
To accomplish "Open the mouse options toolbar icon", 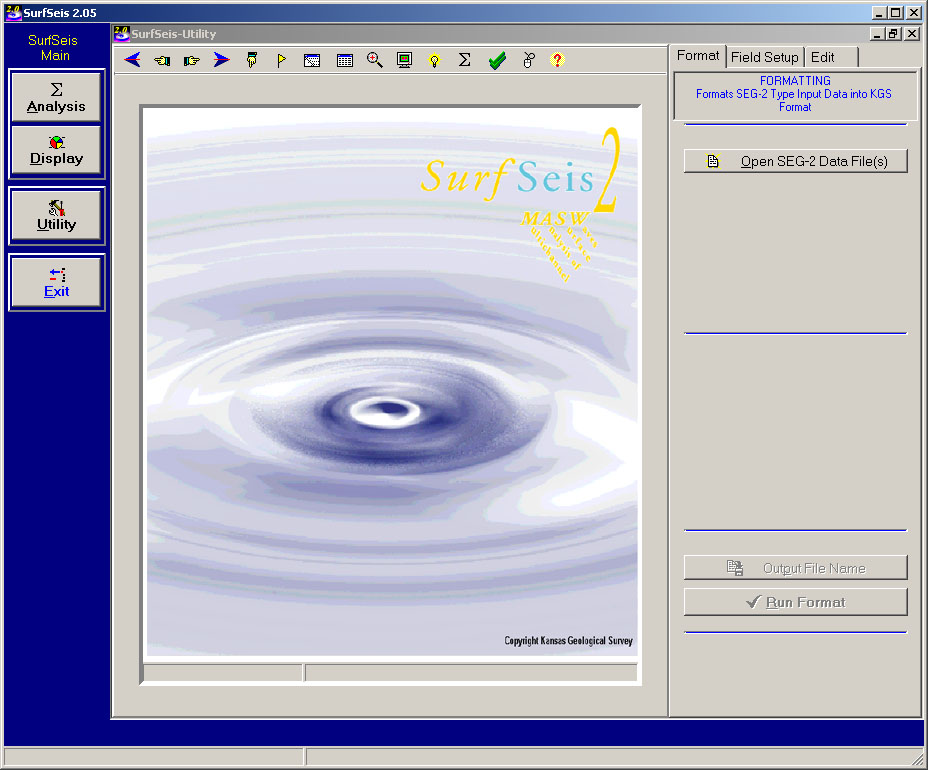I will click(528, 60).
